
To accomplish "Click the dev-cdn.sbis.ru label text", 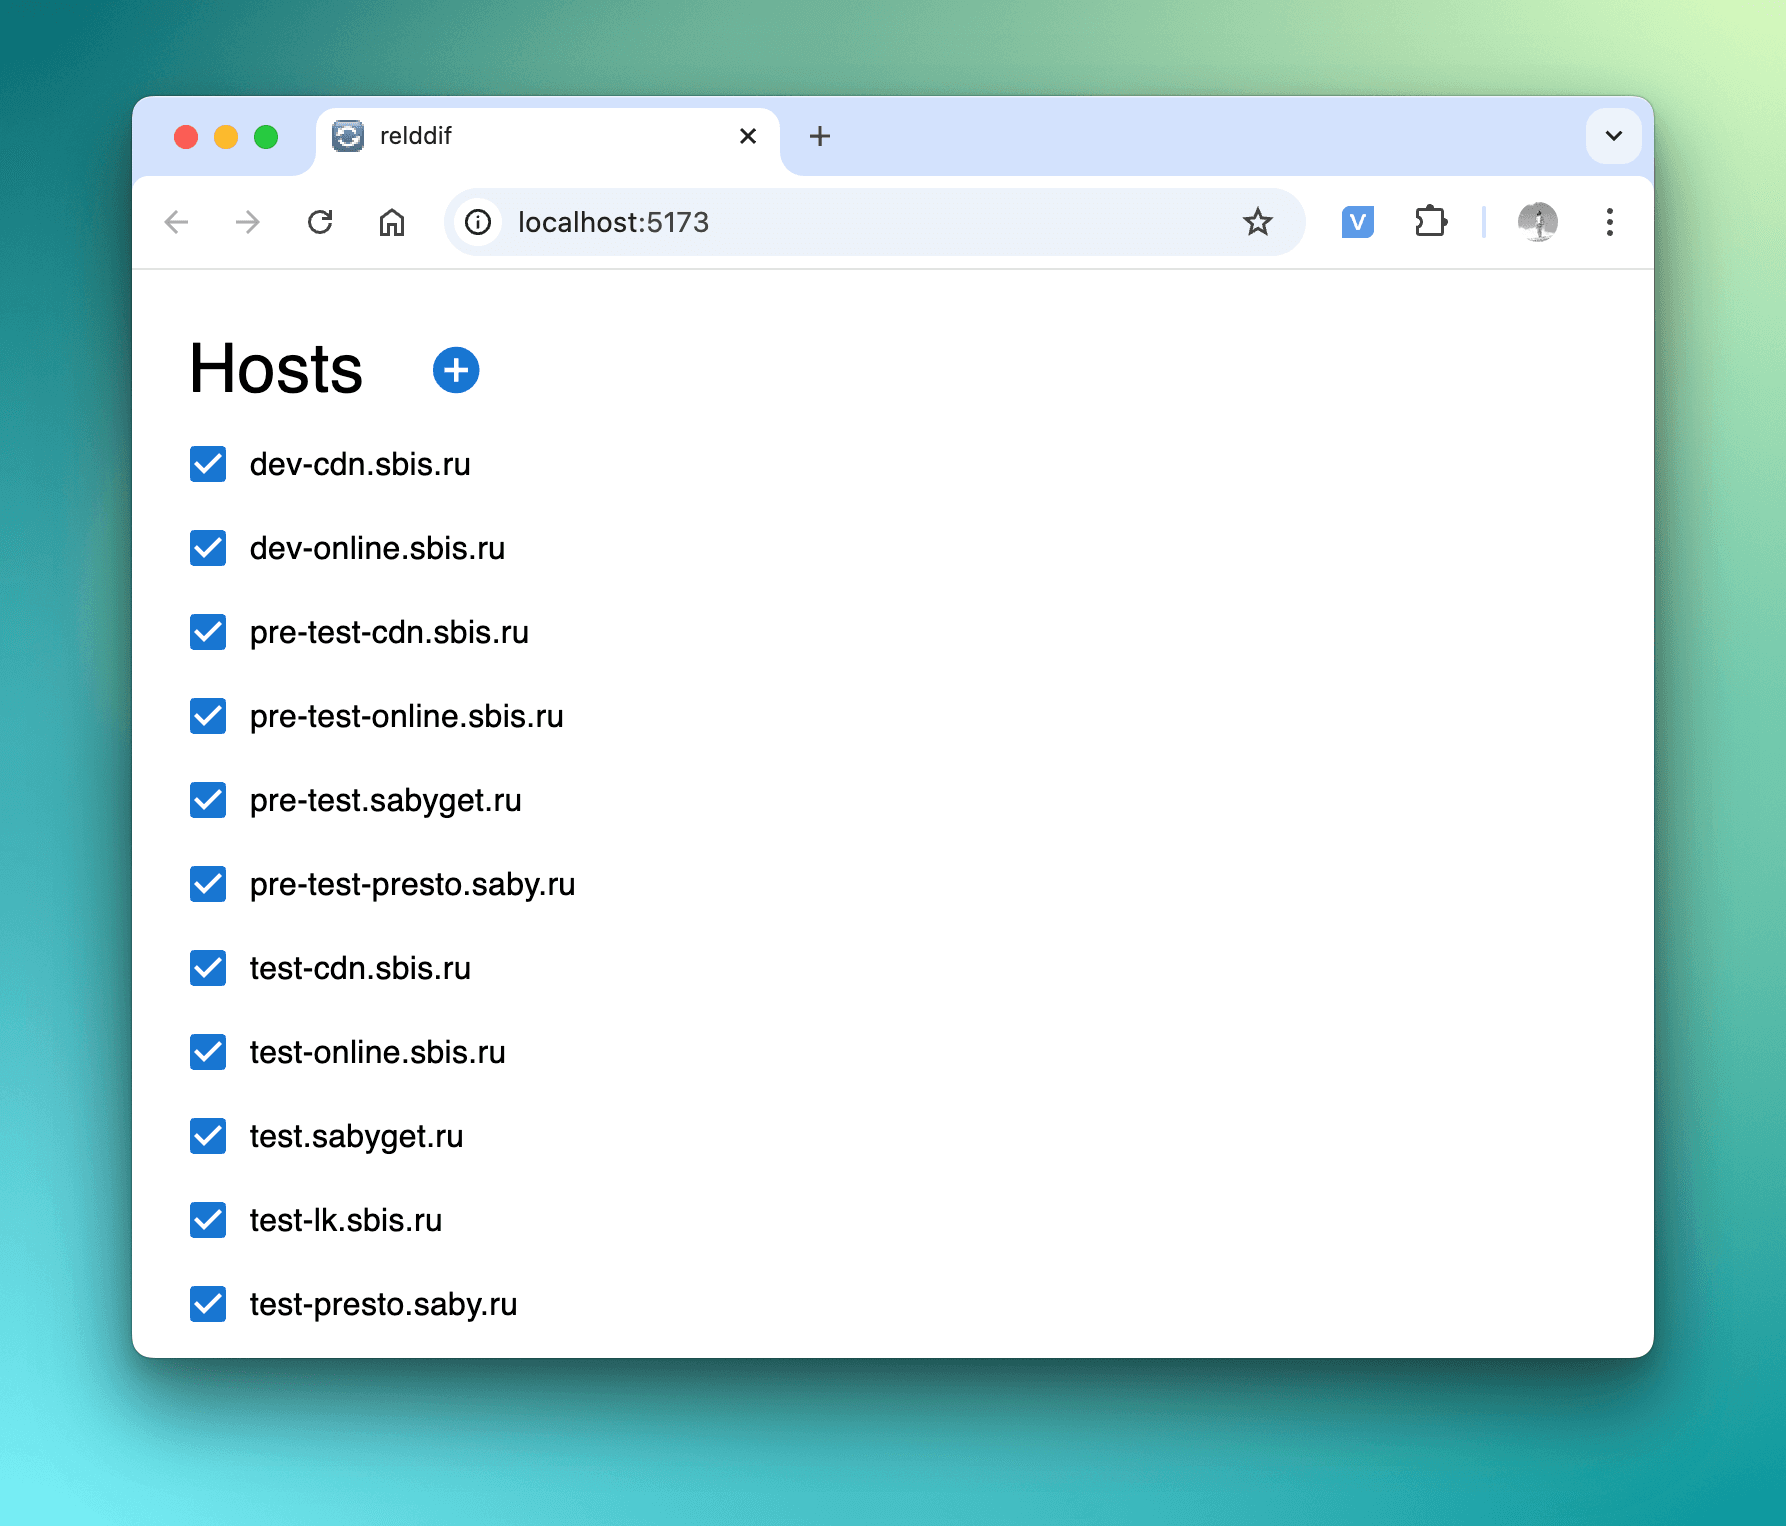I will (x=360, y=464).
